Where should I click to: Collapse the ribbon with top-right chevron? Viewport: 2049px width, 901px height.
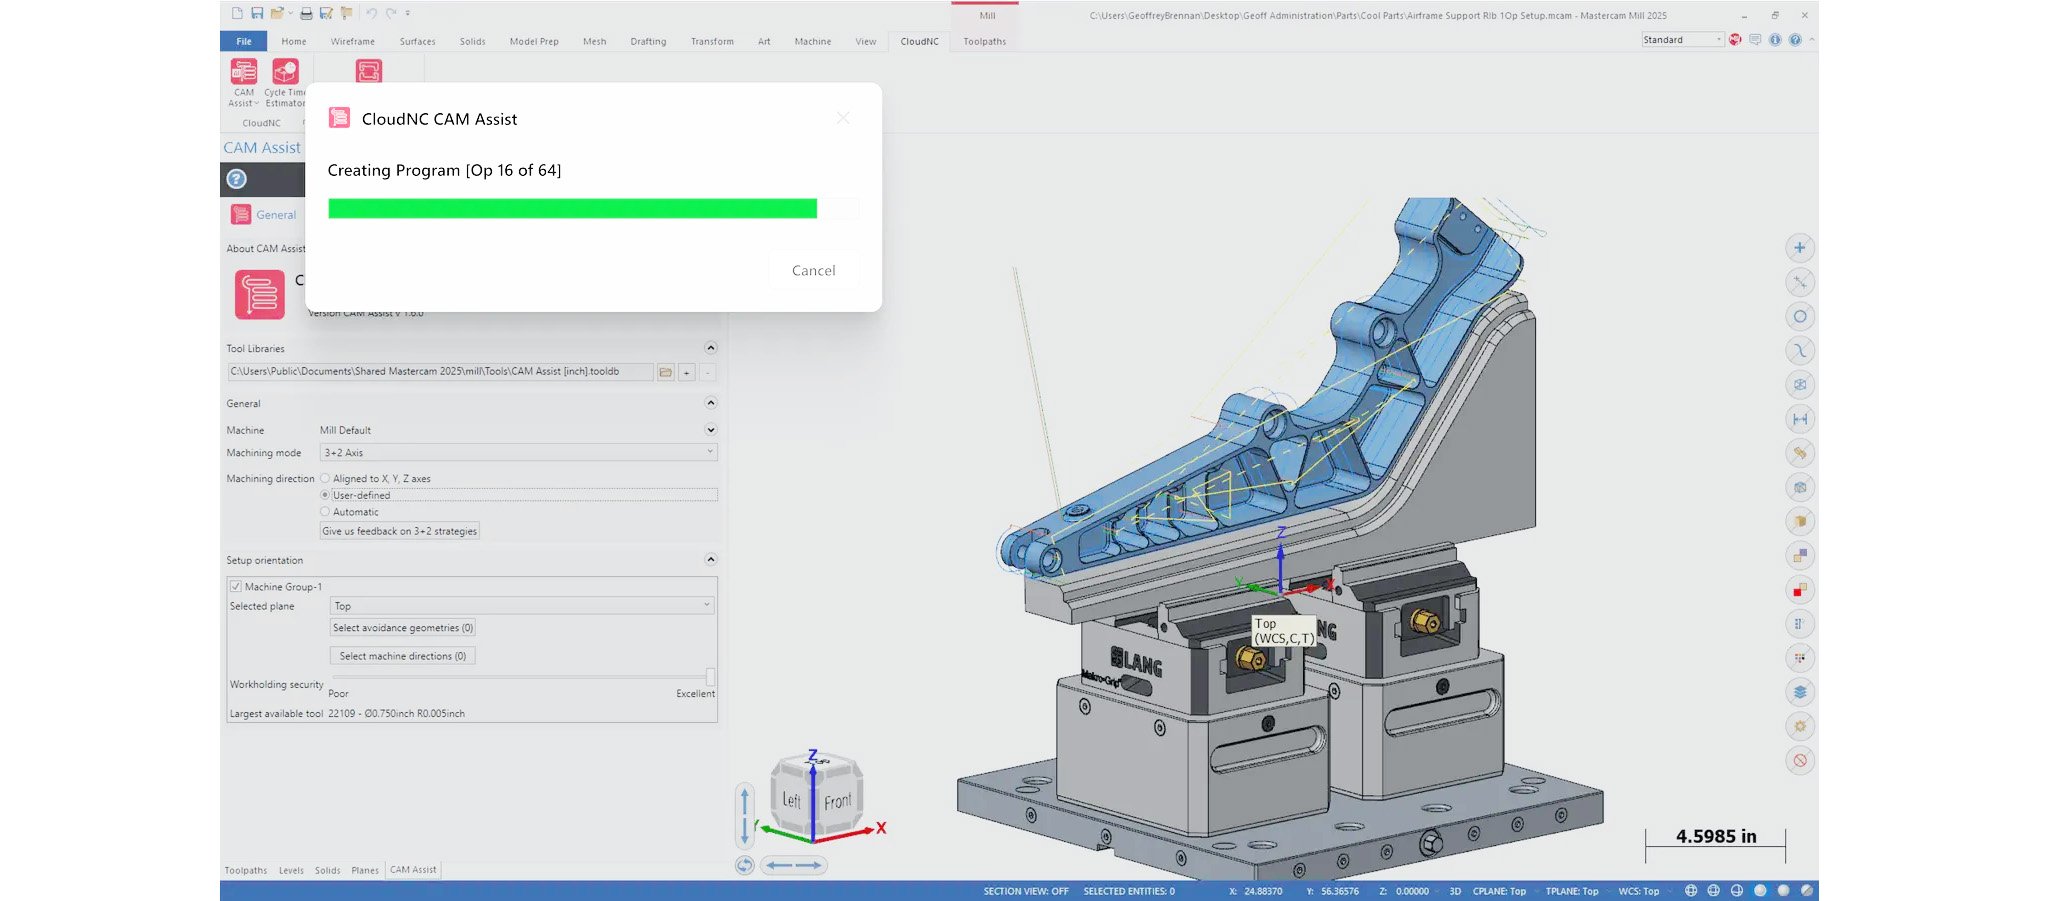coord(1812,40)
